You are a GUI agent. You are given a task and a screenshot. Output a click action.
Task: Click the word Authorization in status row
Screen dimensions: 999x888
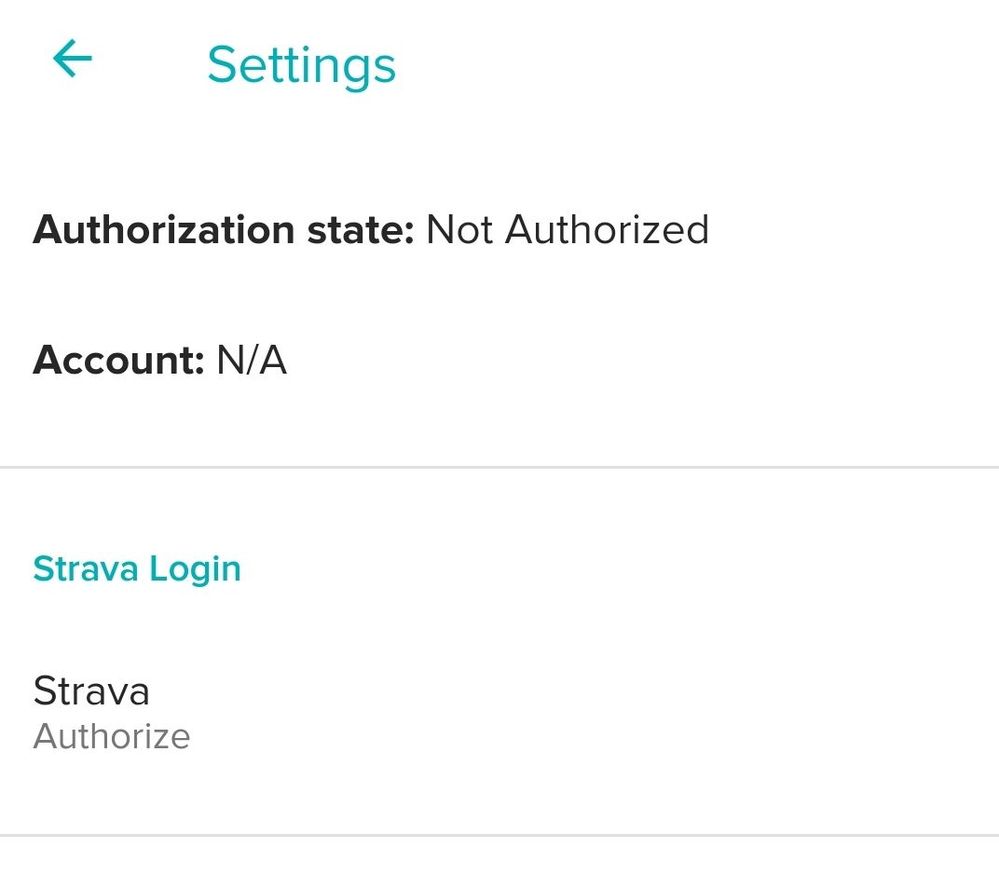click(165, 230)
